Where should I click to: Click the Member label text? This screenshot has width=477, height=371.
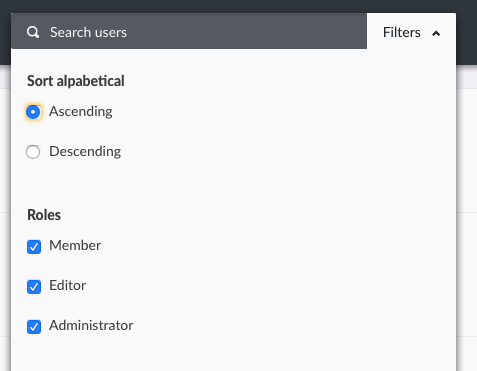(x=75, y=245)
